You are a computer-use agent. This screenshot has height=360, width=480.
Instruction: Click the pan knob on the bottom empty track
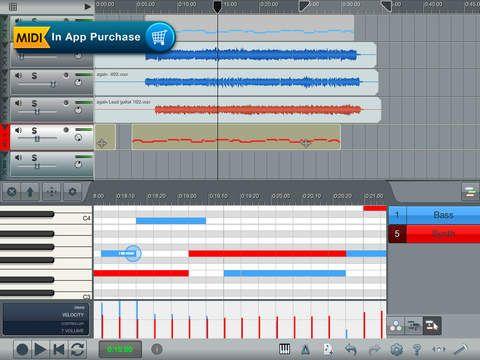78,164
